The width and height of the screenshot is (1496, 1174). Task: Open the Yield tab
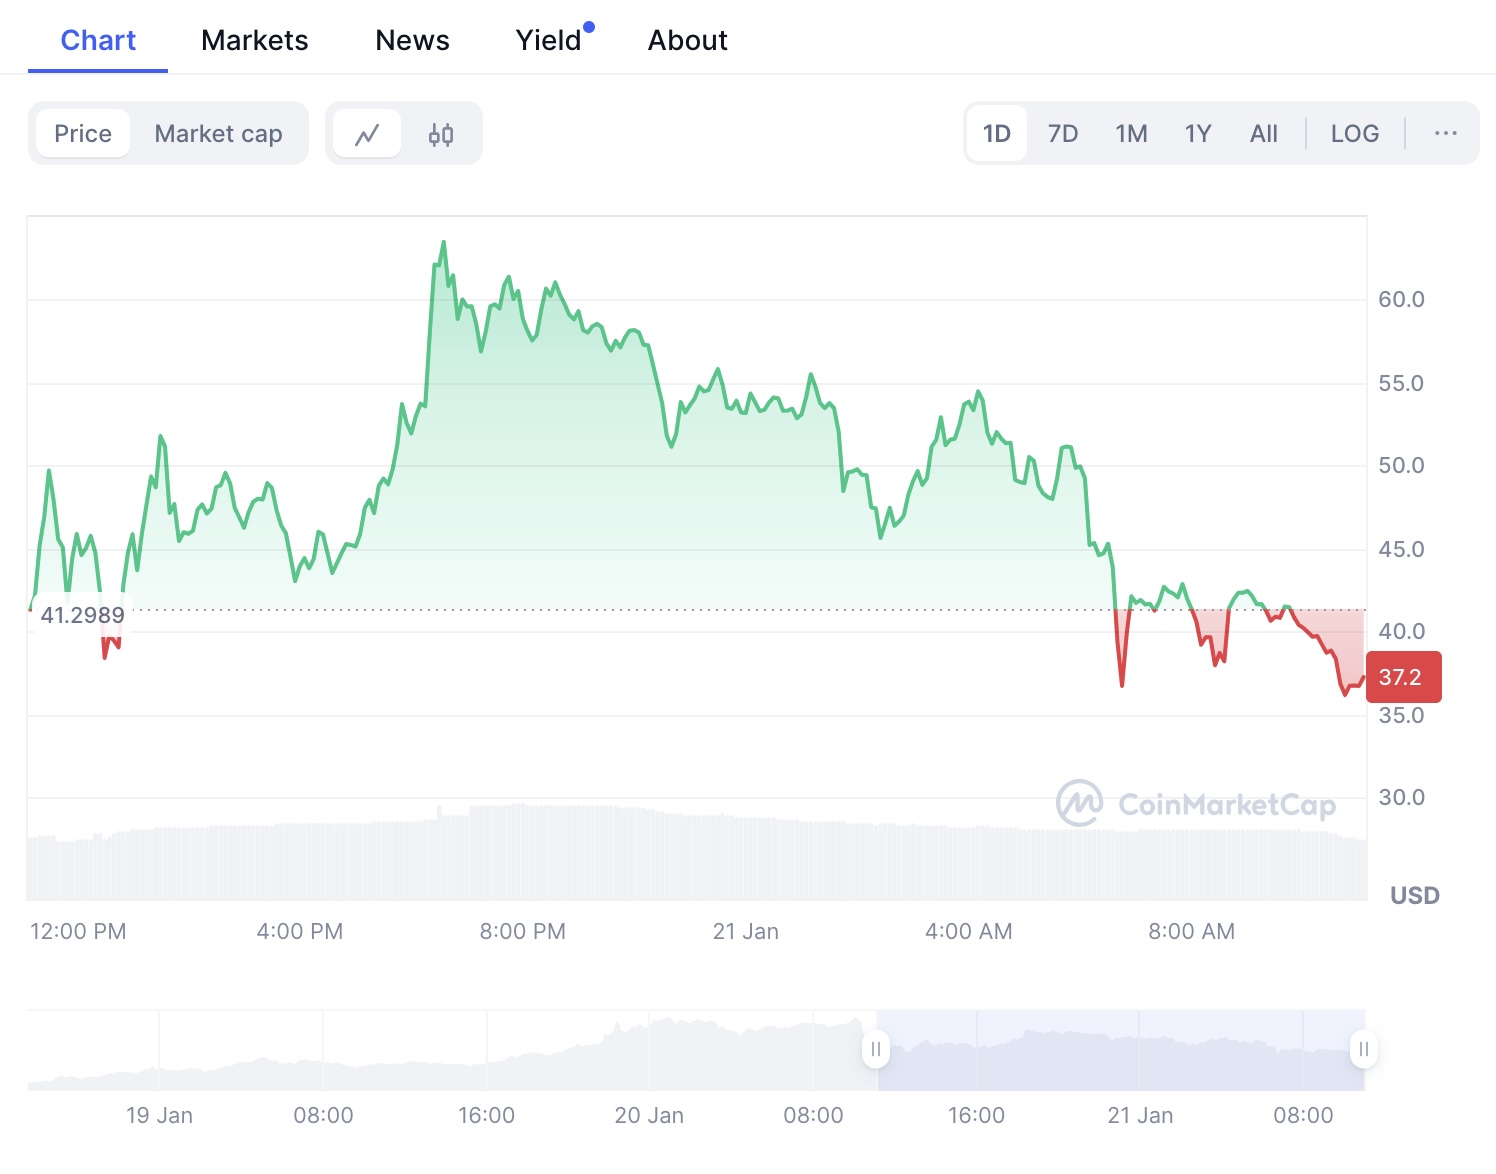[549, 40]
